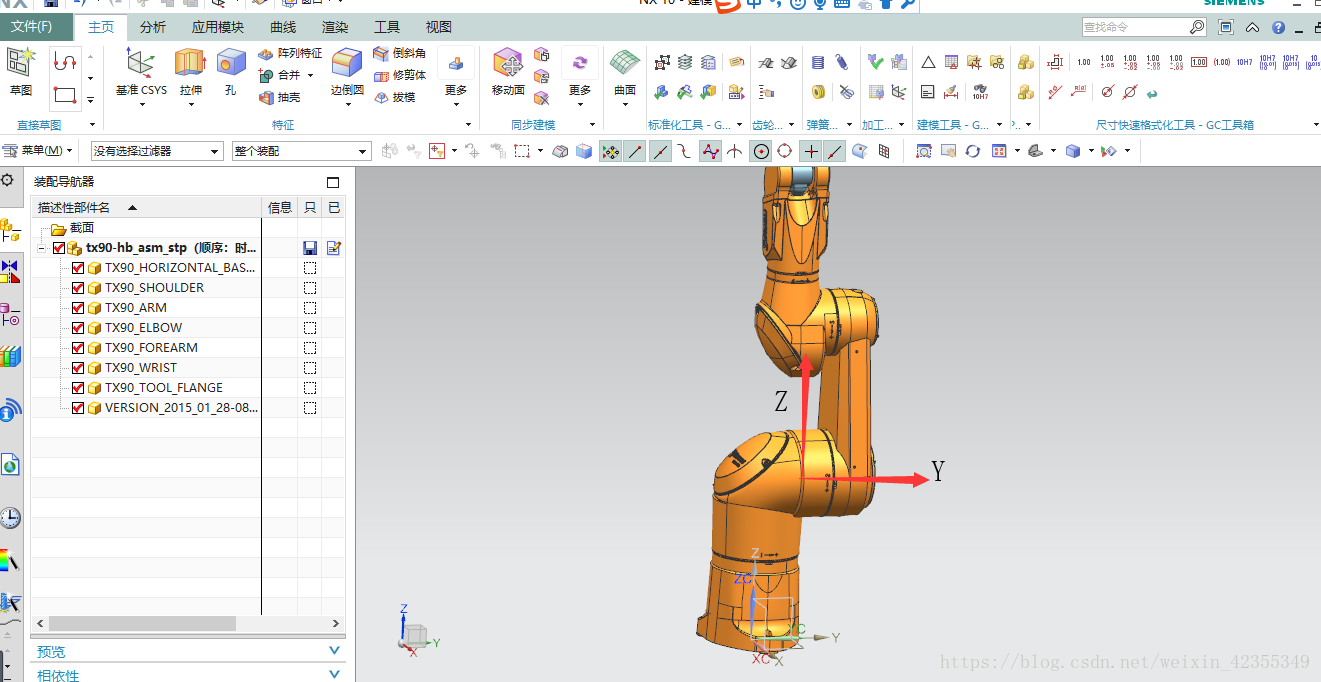Image resolution: width=1321 pixels, height=682 pixels.
Task: Switch to the 应用模块 ribbon tab
Action: (218, 27)
